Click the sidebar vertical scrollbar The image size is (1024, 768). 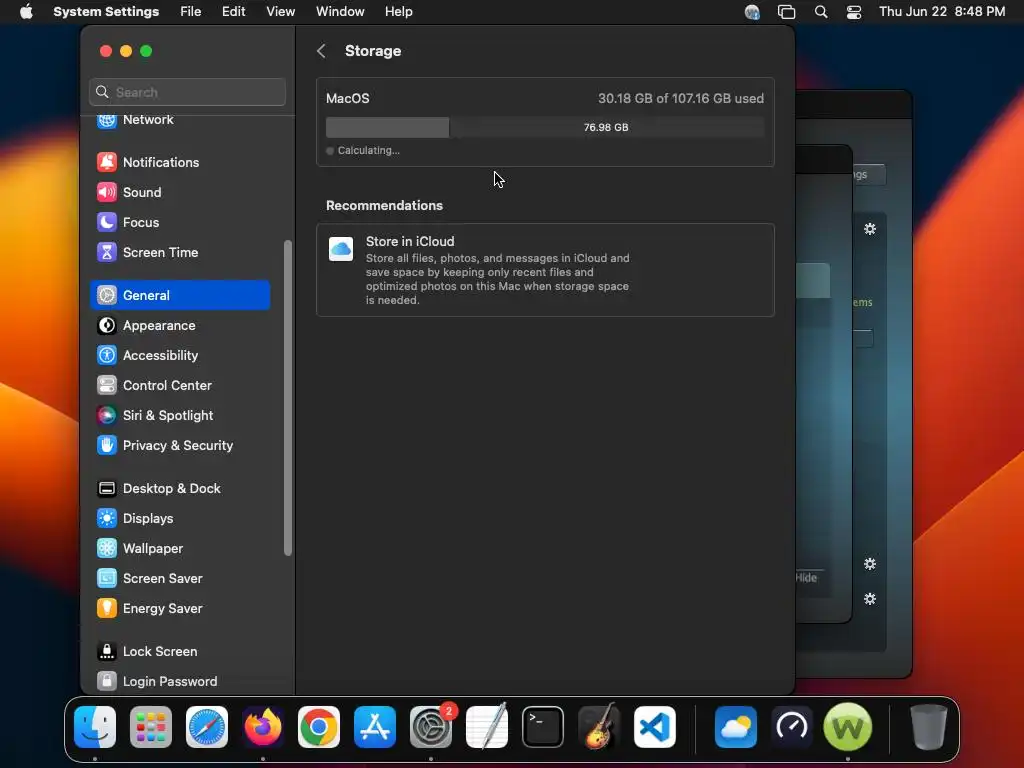(x=287, y=398)
